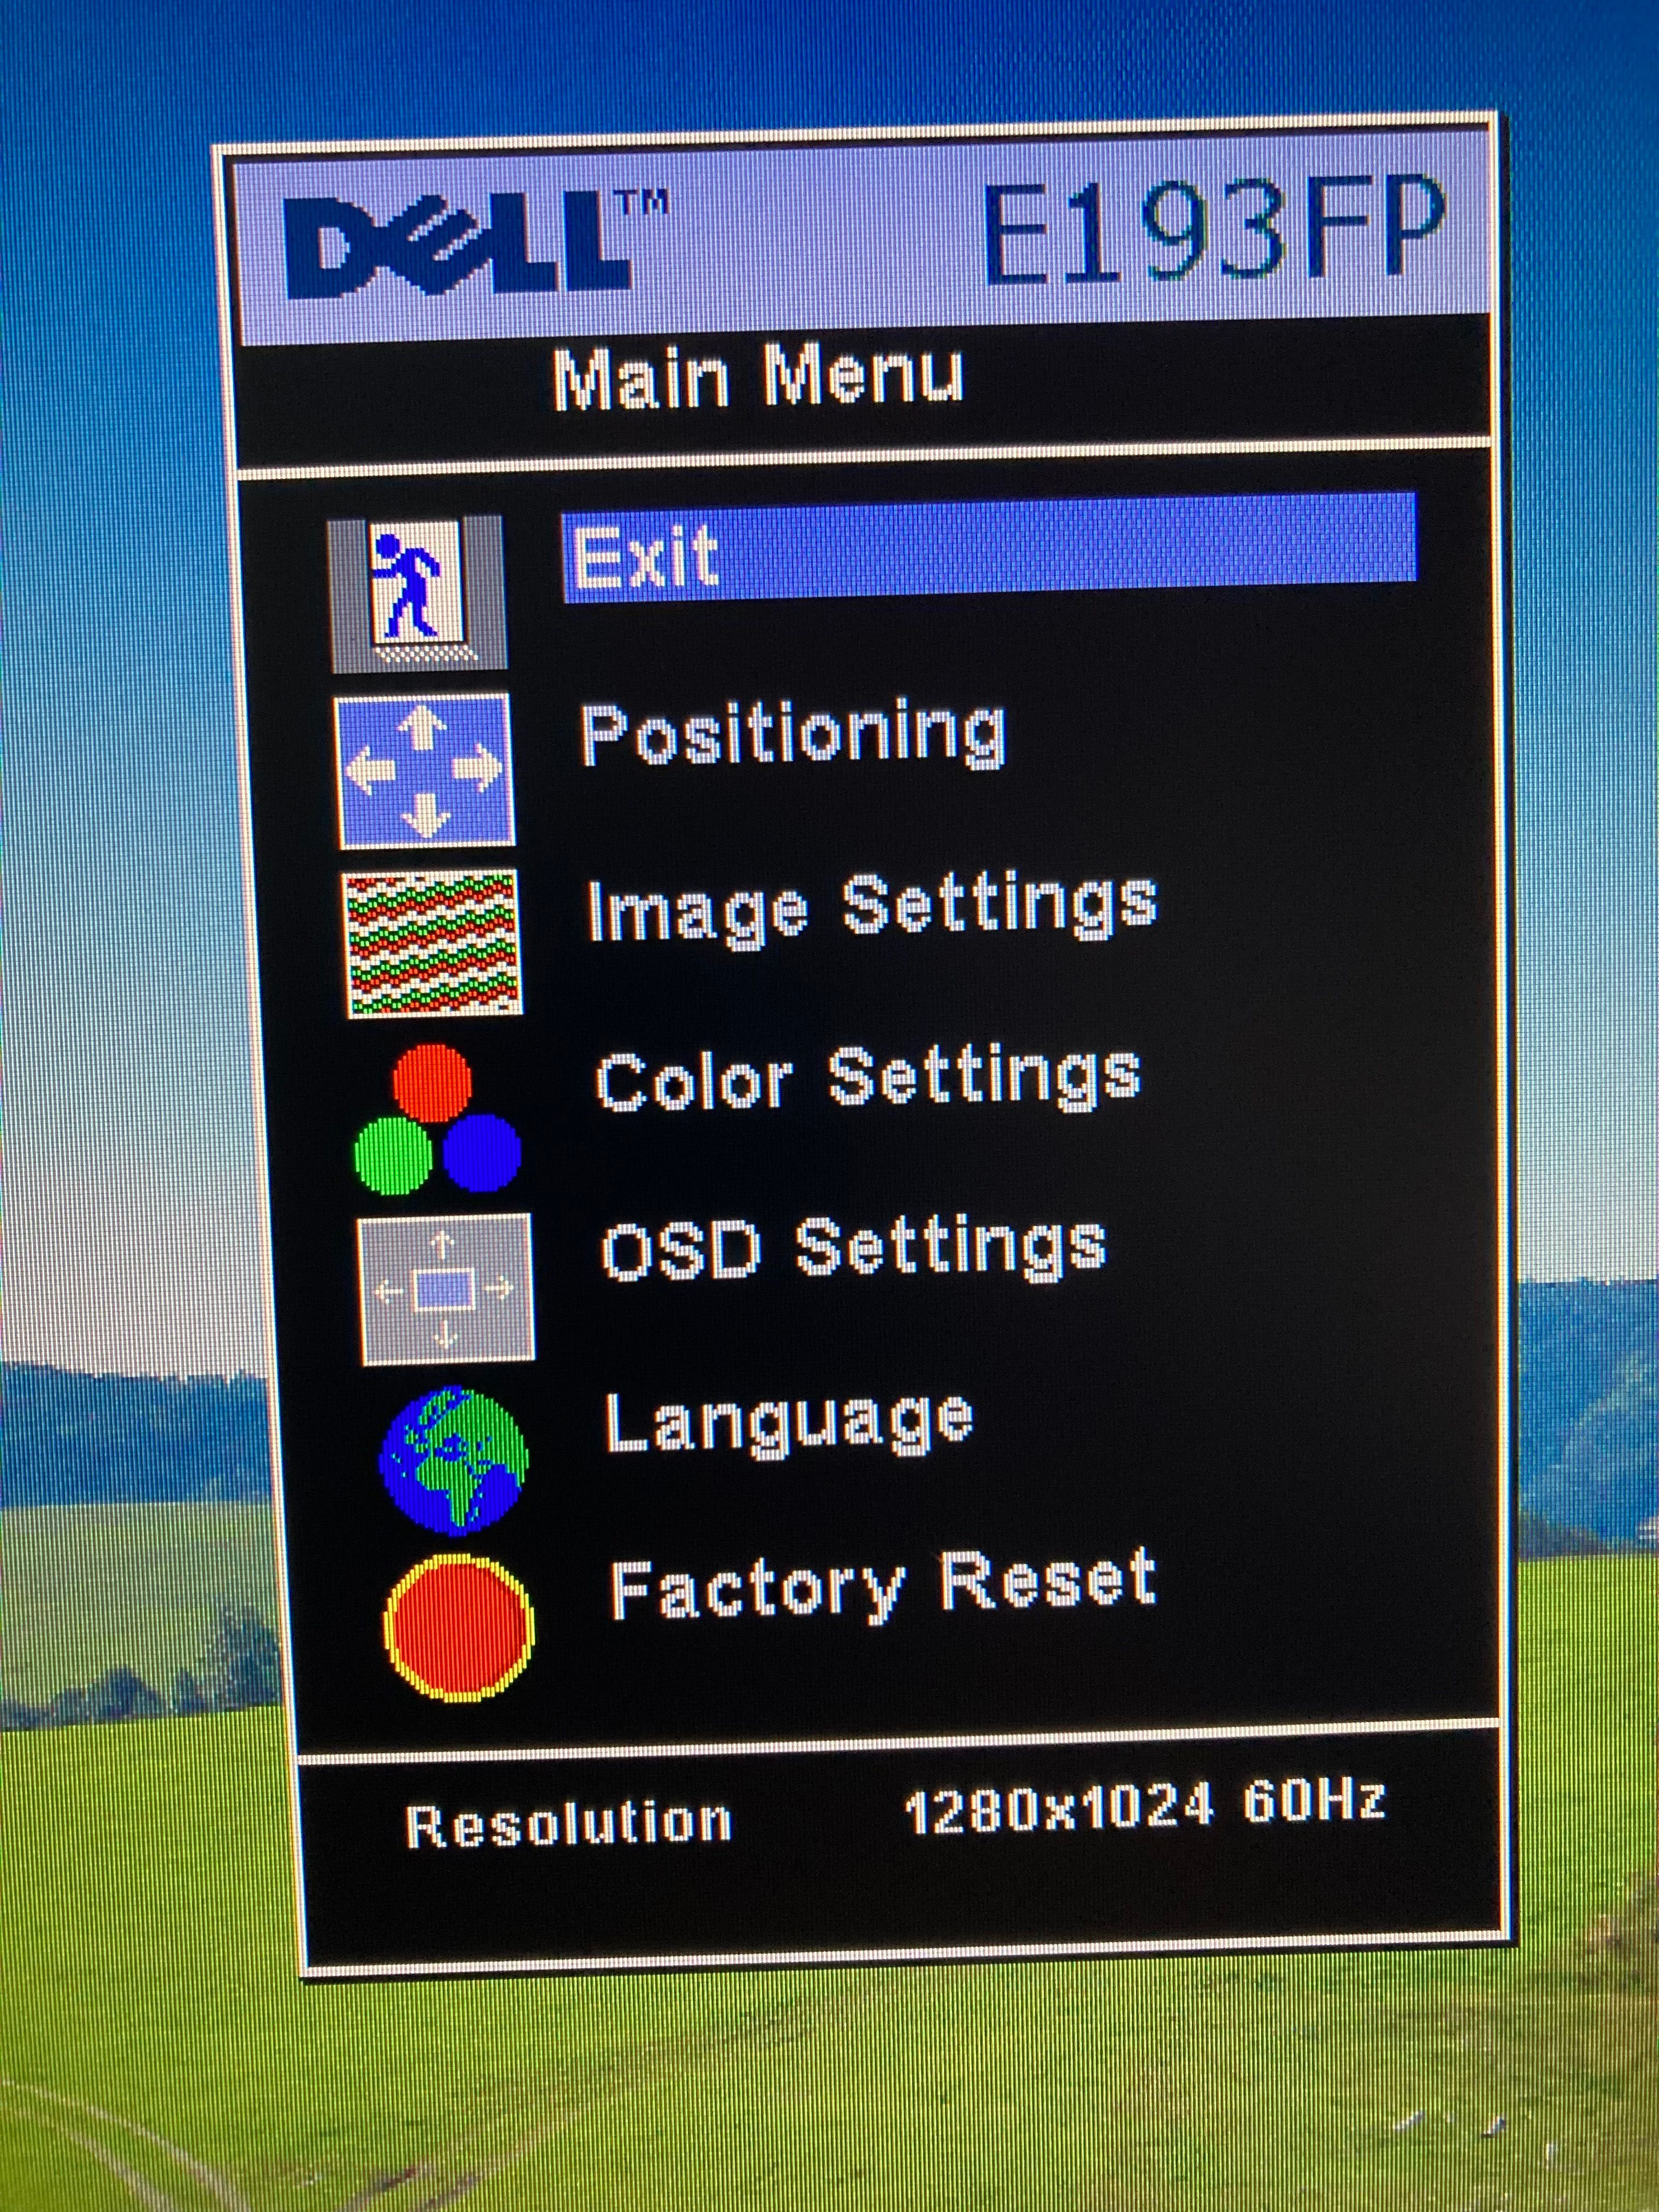
Task: Open the OSD Settings menu entry
Action: [854, 1248]
